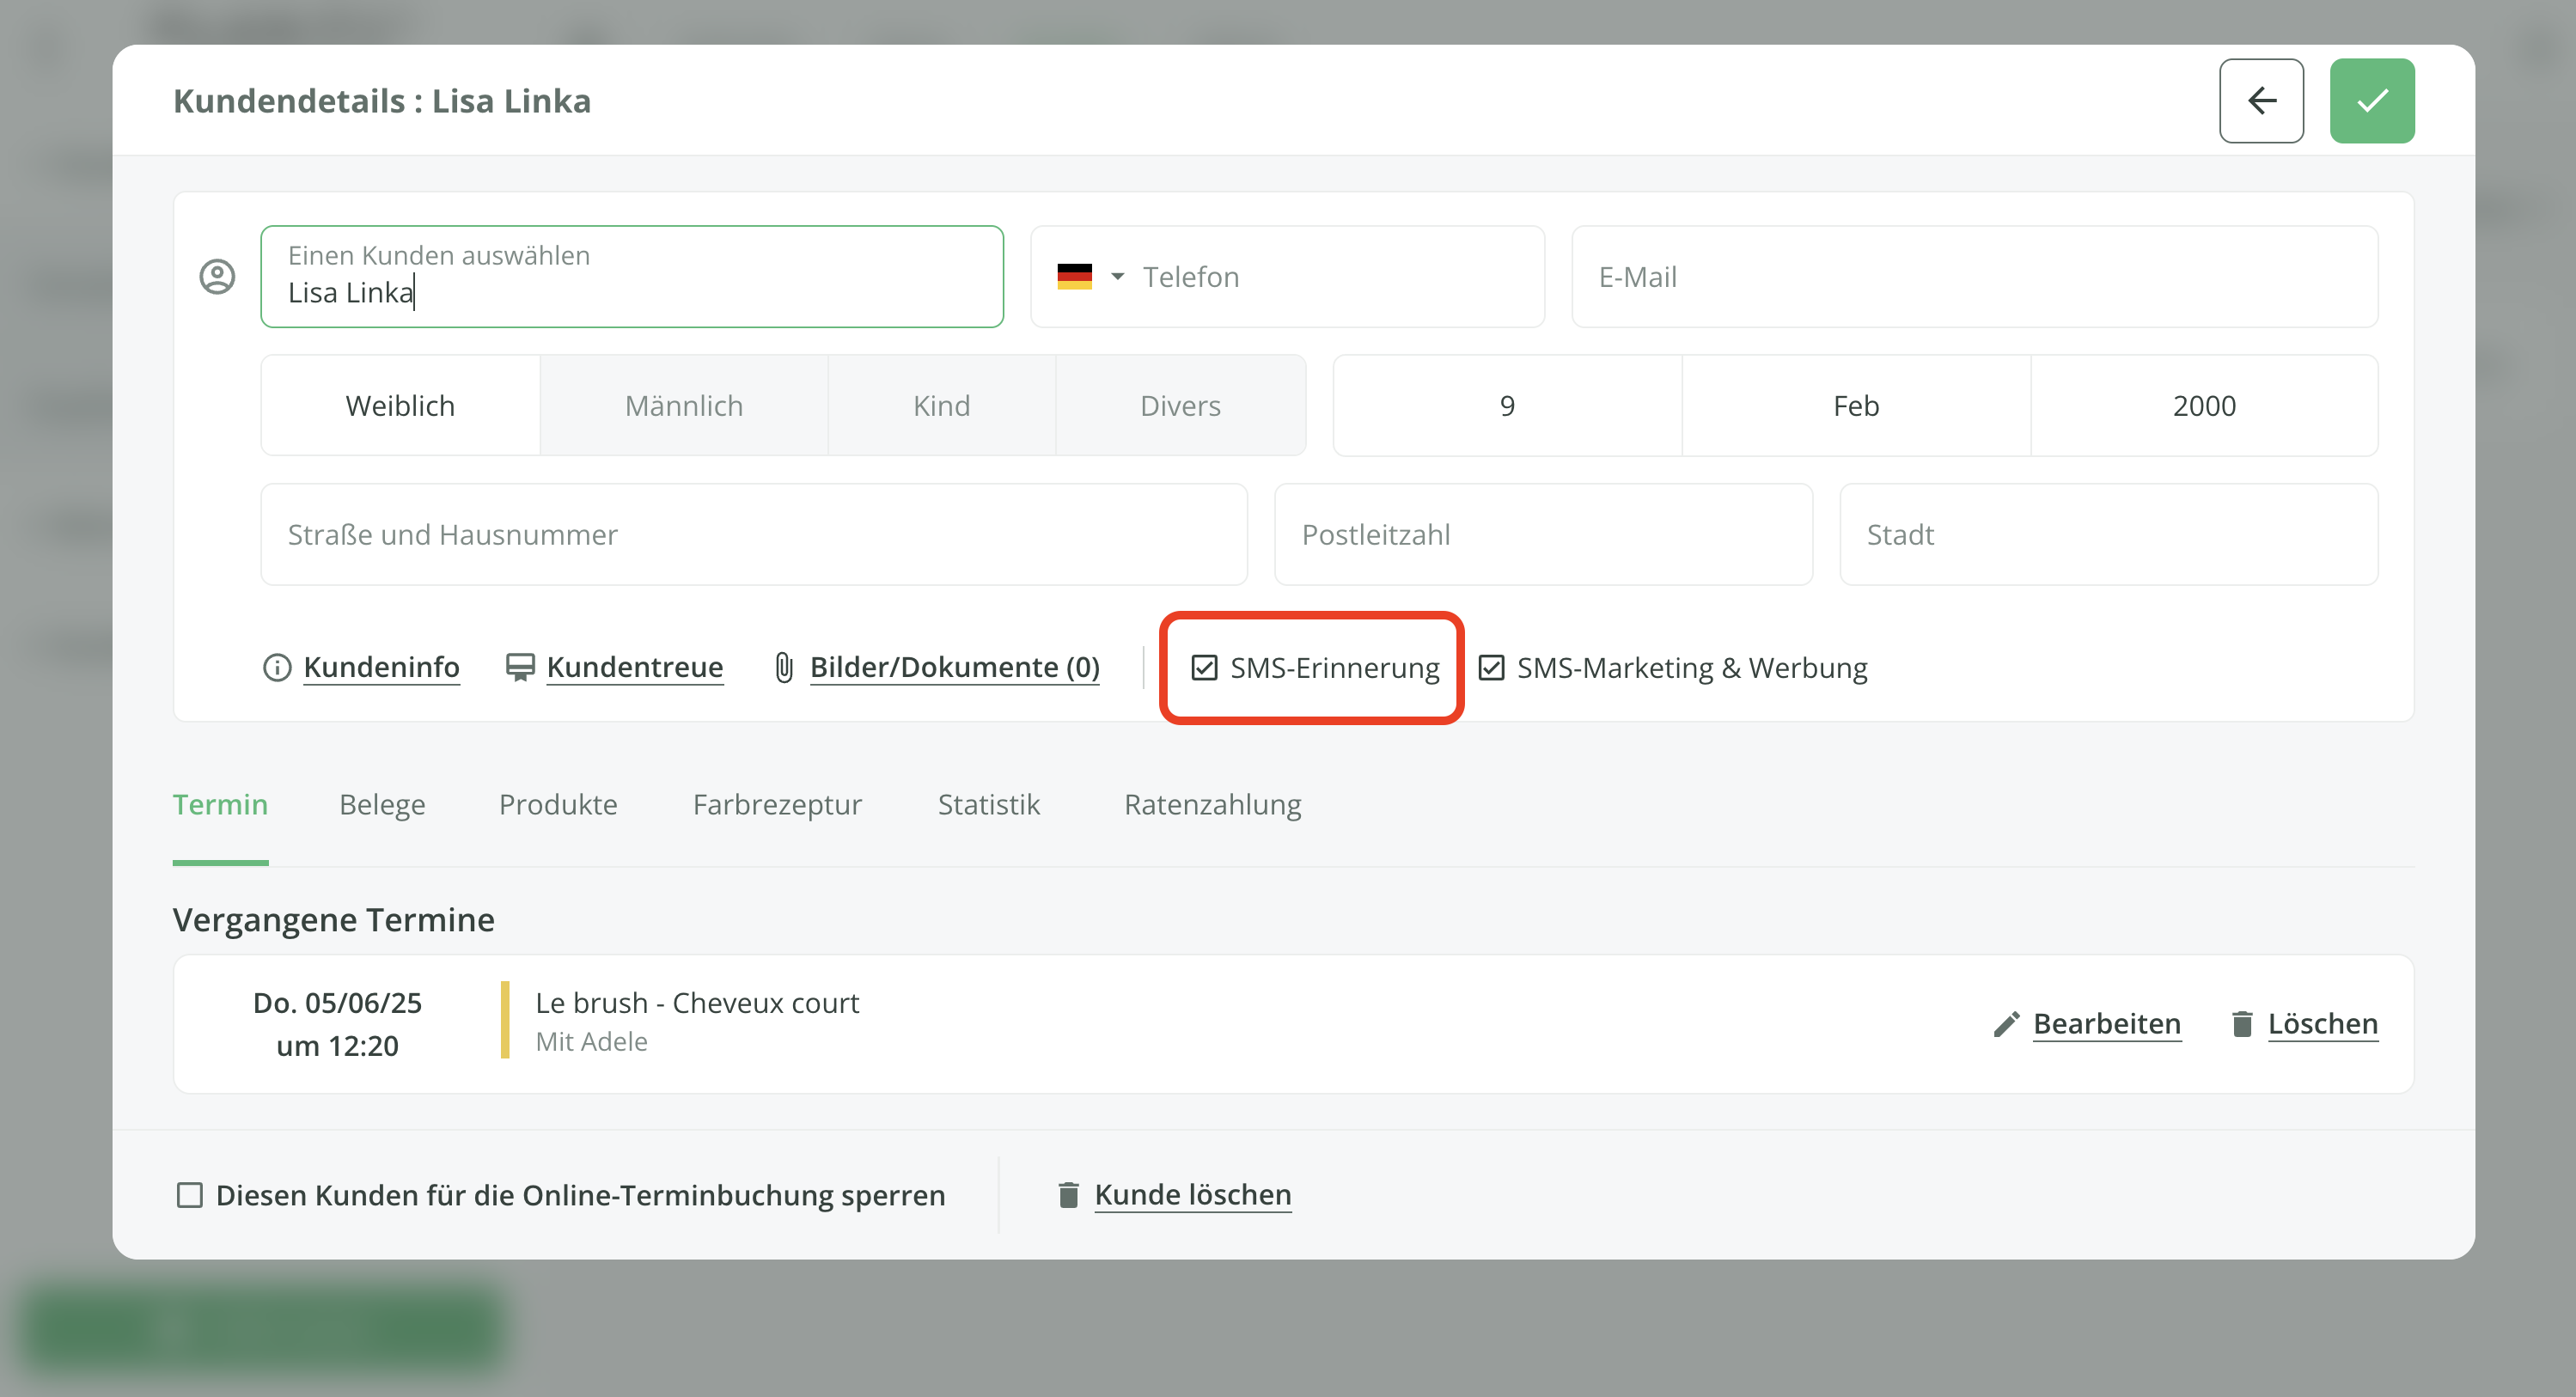The width and height of the screenshot is (2576, 1397).
Task: Click the customer profile avatar icon
Action: pyautogui.click(x=217, y=277)
